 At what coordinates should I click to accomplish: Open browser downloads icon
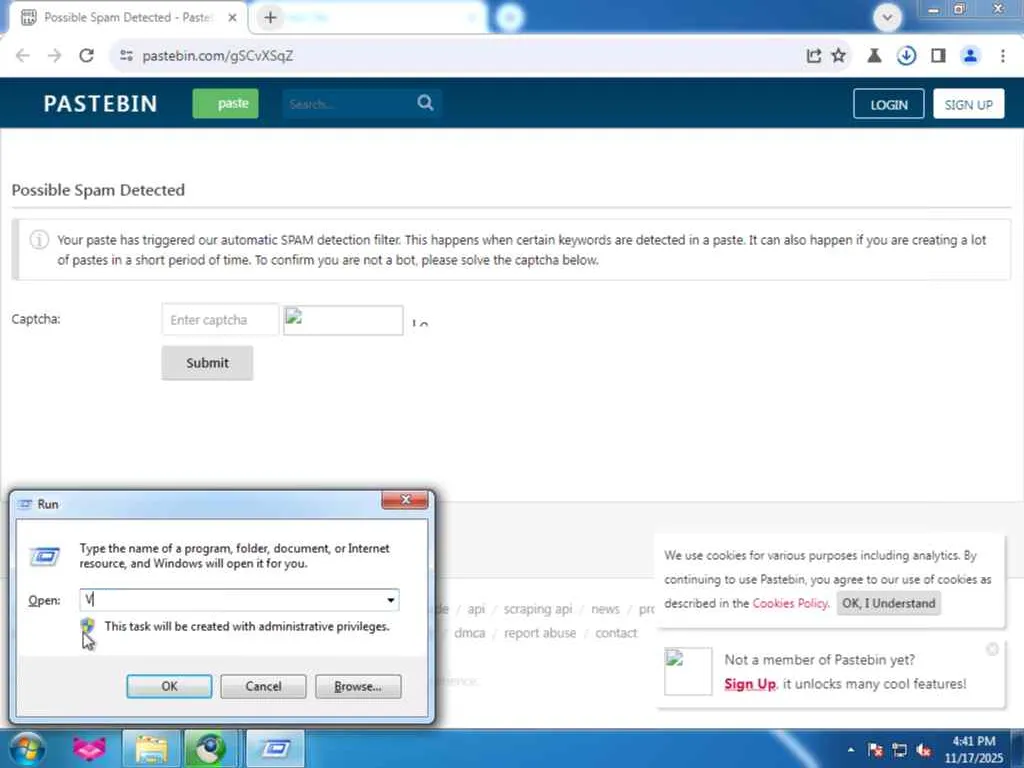pyautogui.click(x=906, y=56)
